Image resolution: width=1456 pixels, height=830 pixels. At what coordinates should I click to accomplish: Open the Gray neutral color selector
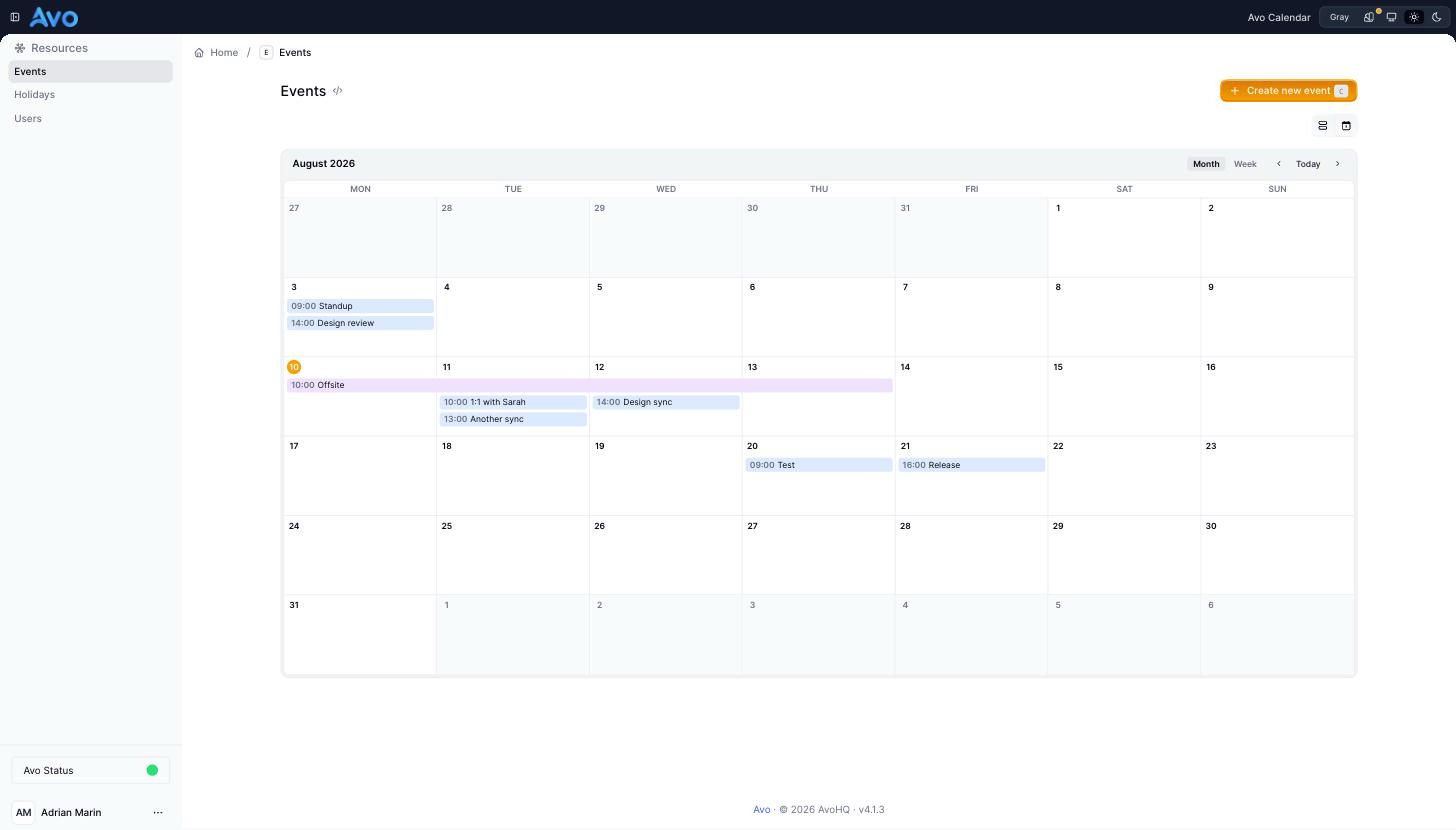tap(1339, 17)
